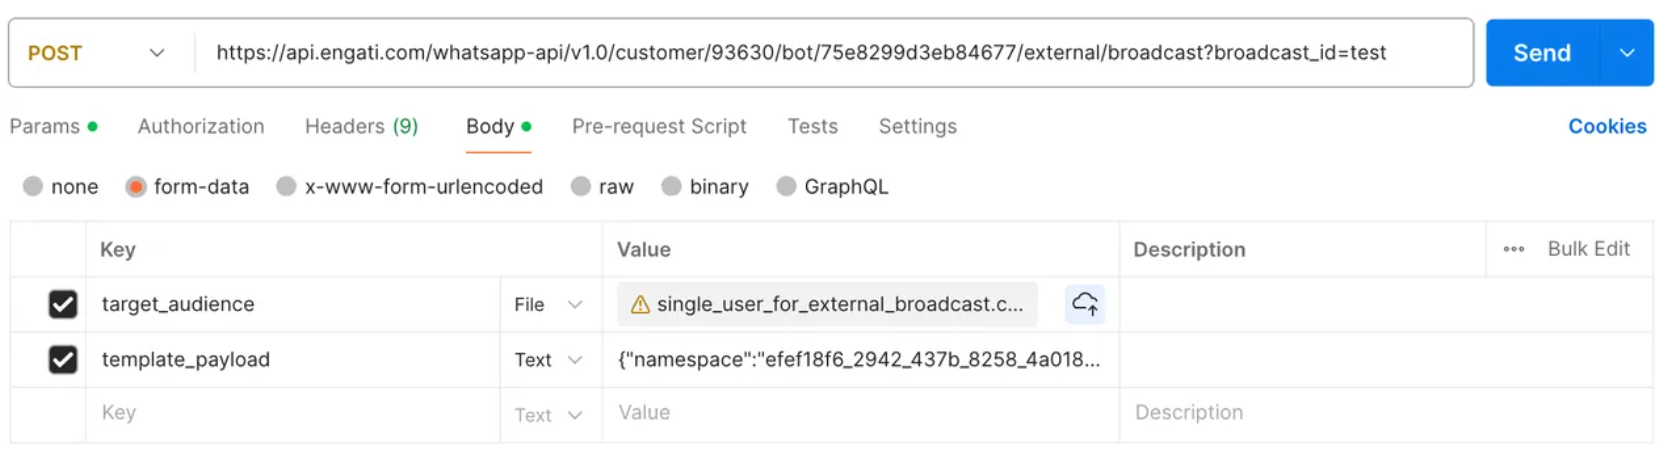Image resolution: width=1670 pixels, height=454 pixels.
Task: Click Bulk Edit for form data
Action: (x=1588, y=249)
